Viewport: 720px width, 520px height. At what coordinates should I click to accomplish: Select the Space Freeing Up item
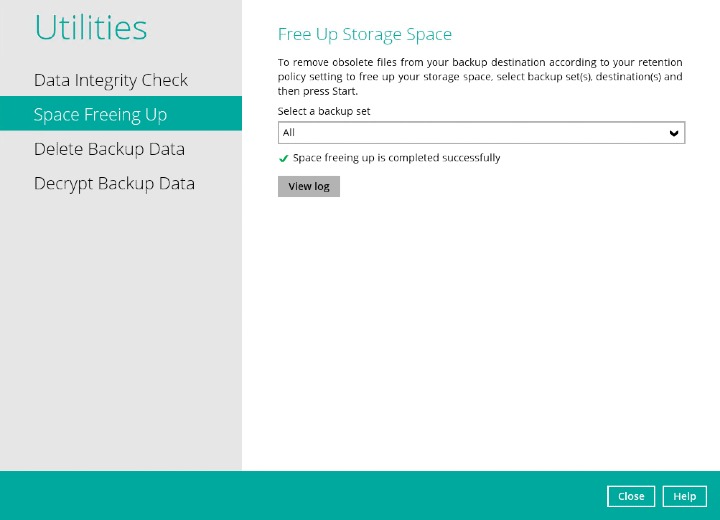pos(100,114)
